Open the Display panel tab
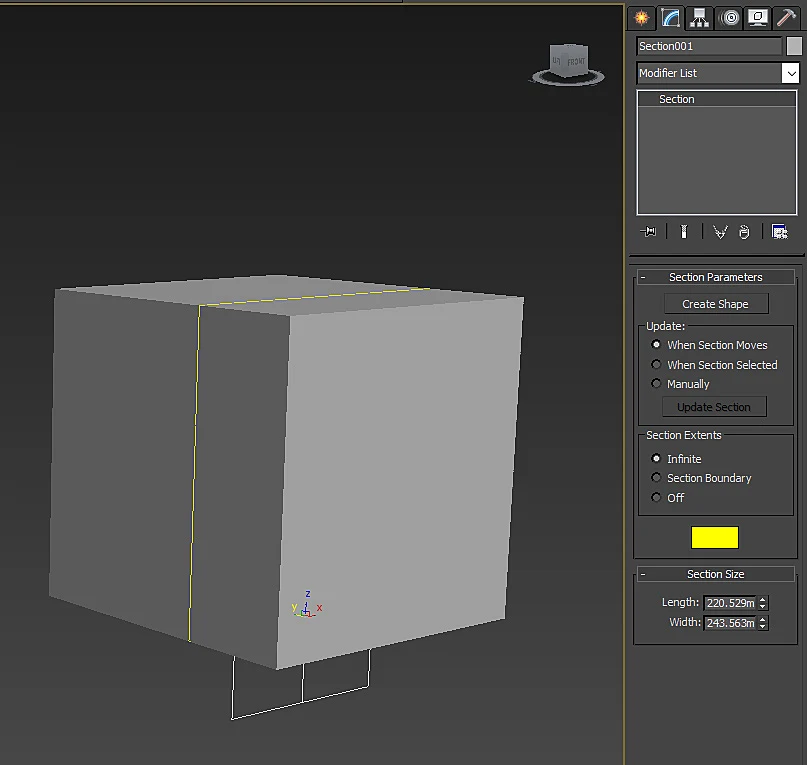Image resolution: width=807 pixels, height=765 pixels. (758, 18)
